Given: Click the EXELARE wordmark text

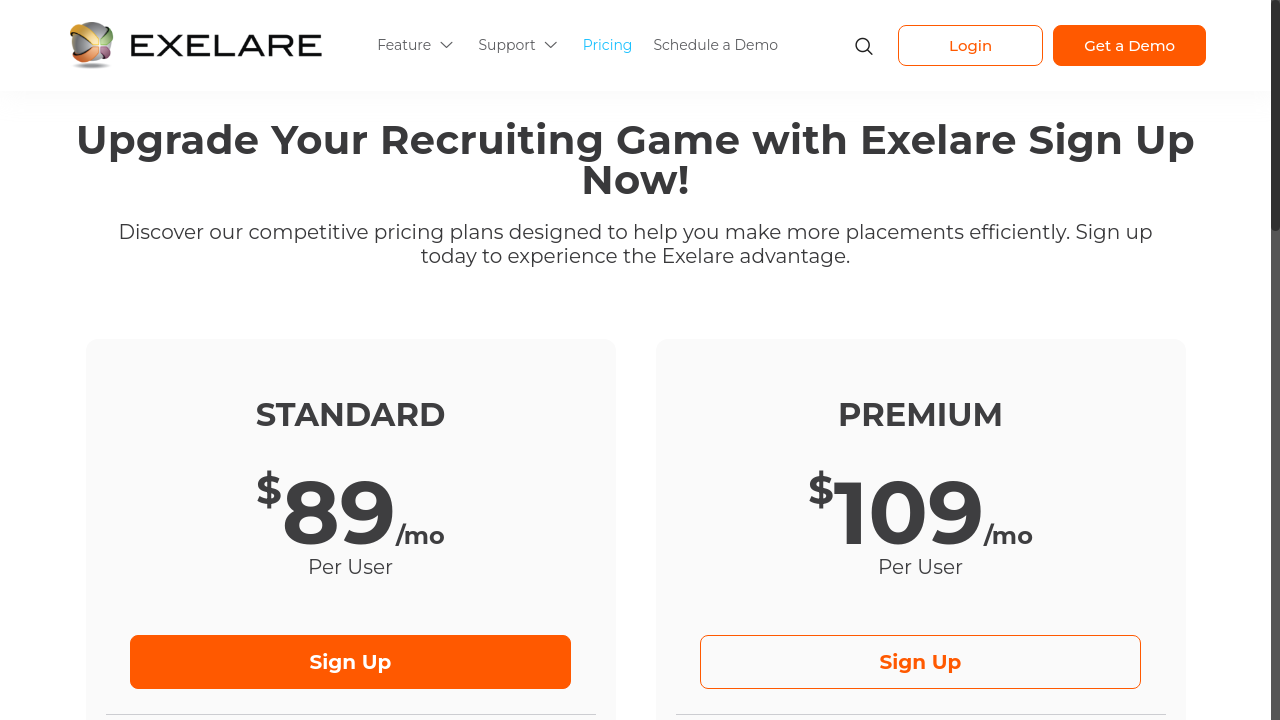Looking at the screenshot, I should tap(226, 44).
